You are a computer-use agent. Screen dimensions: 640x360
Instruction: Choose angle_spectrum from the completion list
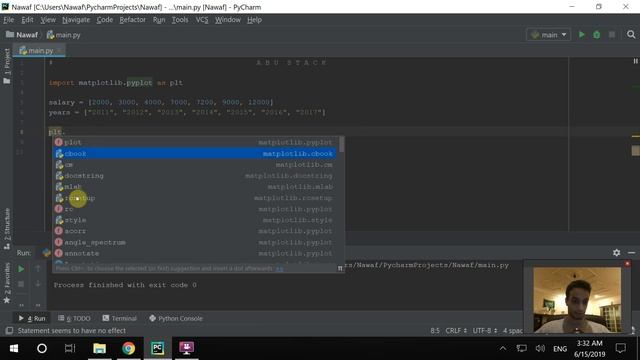coord(195,242)
